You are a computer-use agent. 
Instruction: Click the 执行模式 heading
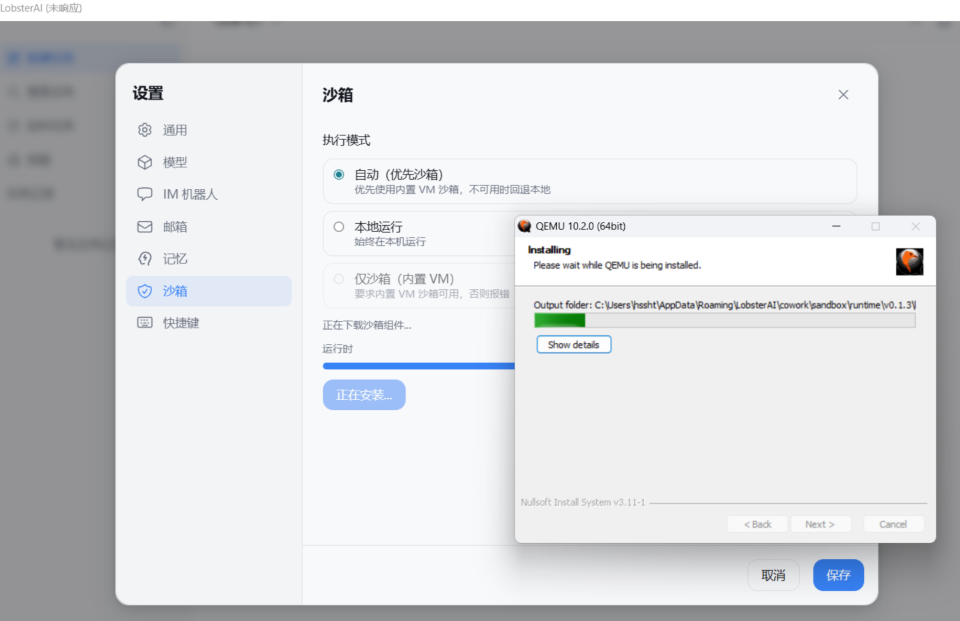[x=347, y=140]
